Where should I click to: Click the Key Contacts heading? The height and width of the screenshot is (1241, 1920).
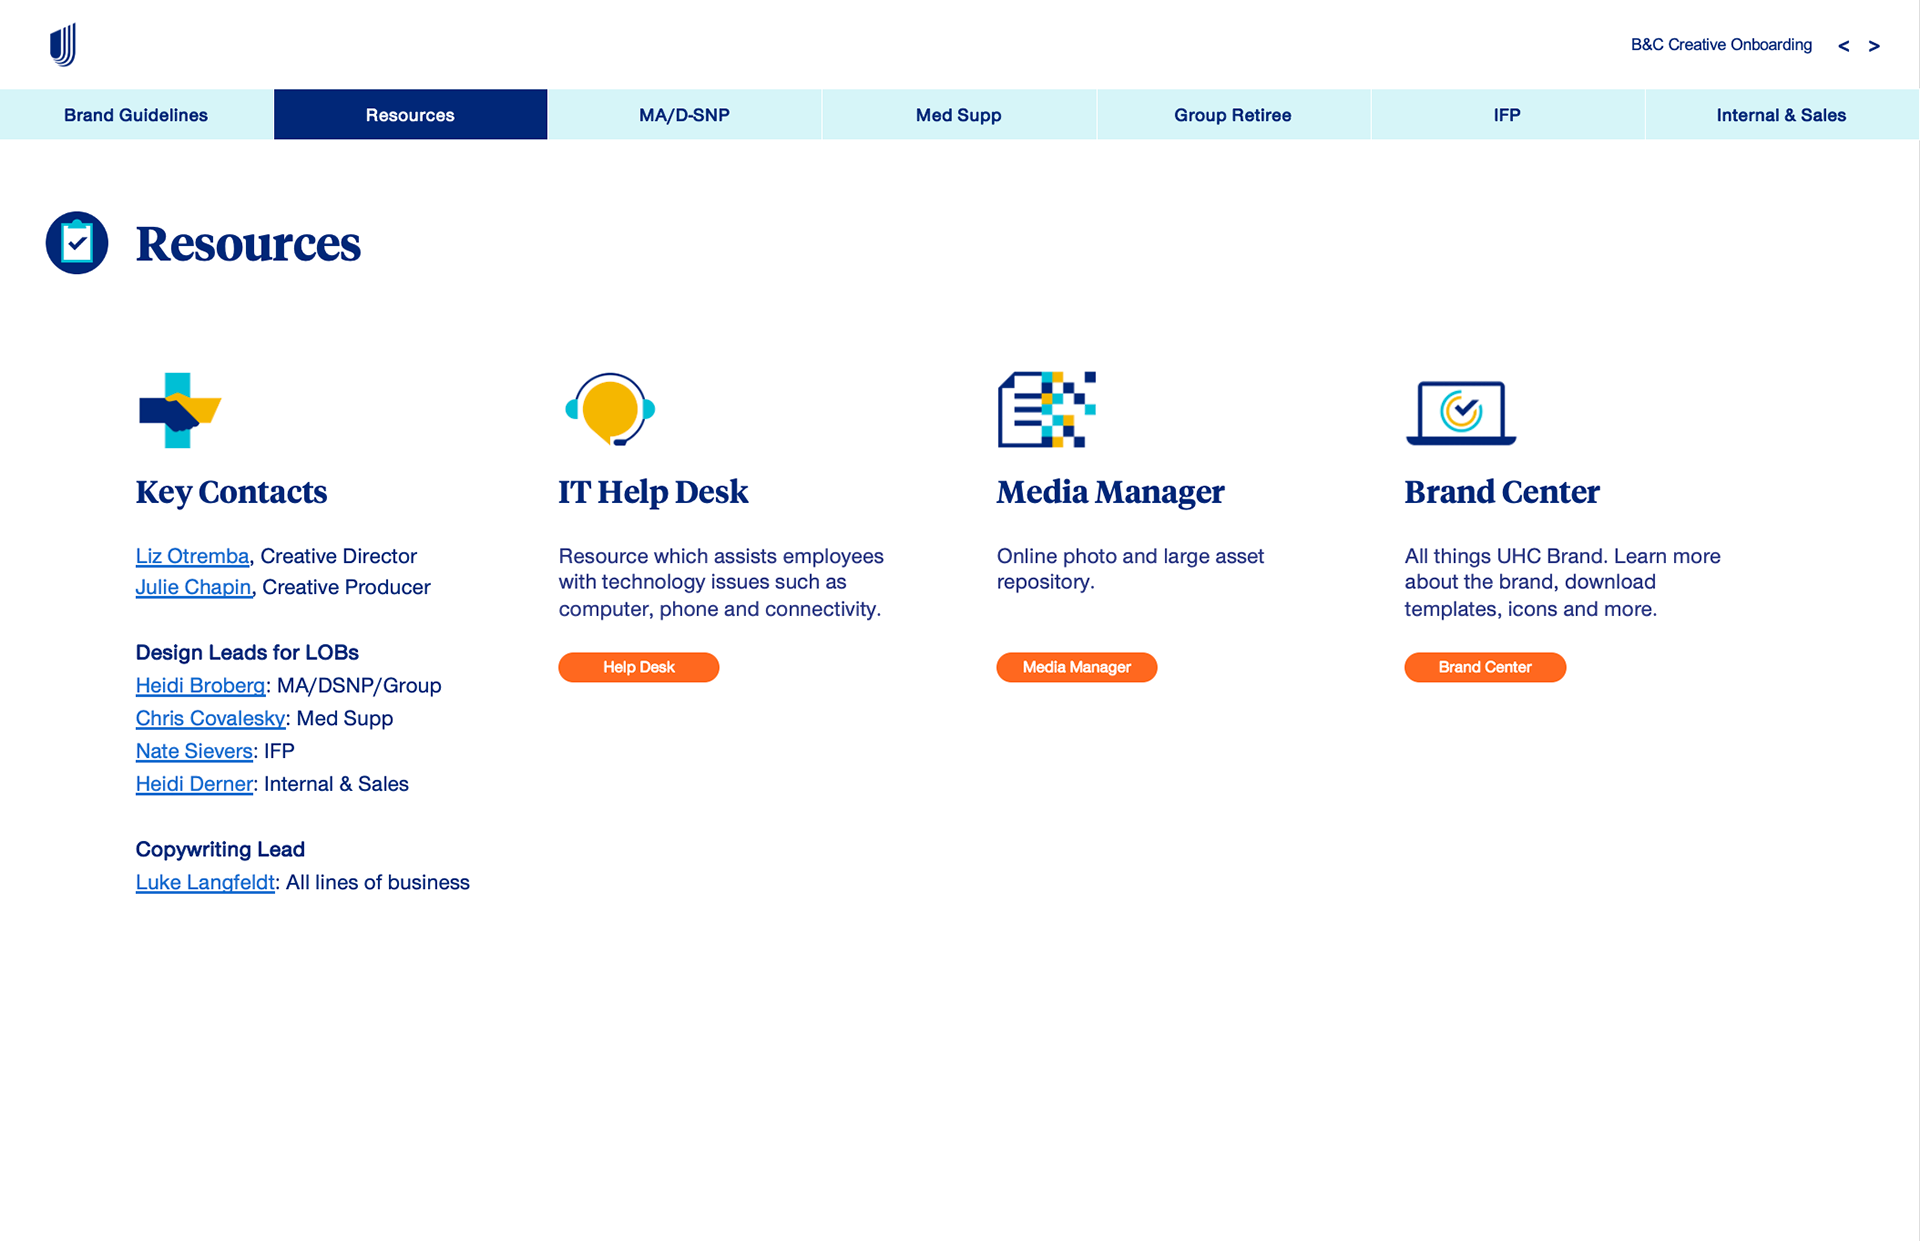(x=231, y=492)
